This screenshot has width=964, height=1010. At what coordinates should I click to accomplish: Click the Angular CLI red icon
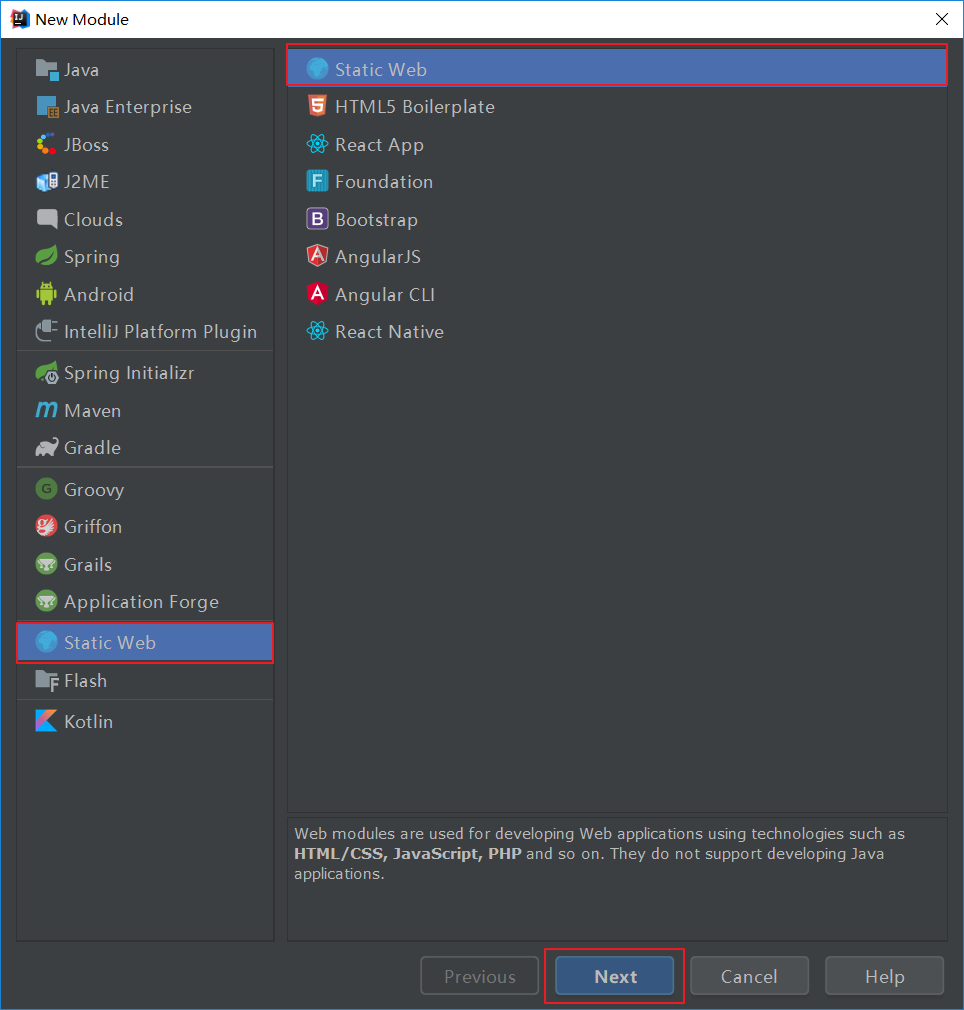[x=317, y=294]
